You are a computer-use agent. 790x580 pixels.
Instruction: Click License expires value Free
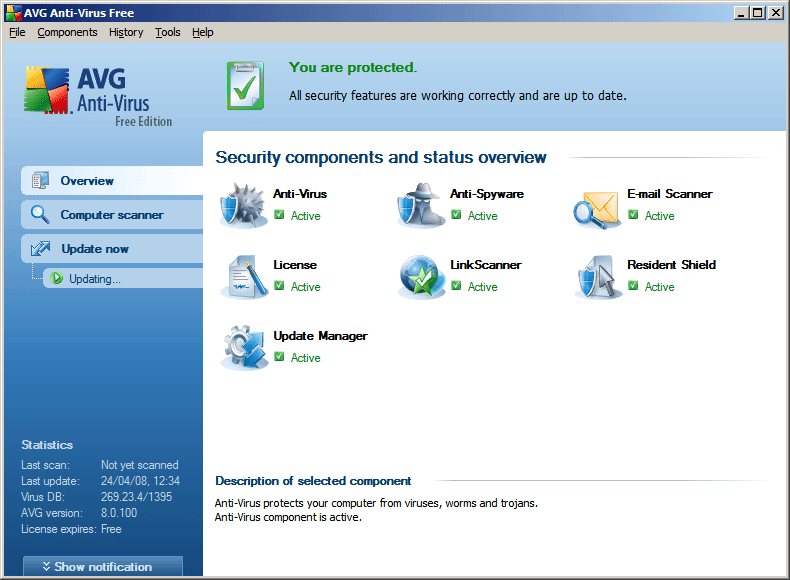tap(111, 529)
